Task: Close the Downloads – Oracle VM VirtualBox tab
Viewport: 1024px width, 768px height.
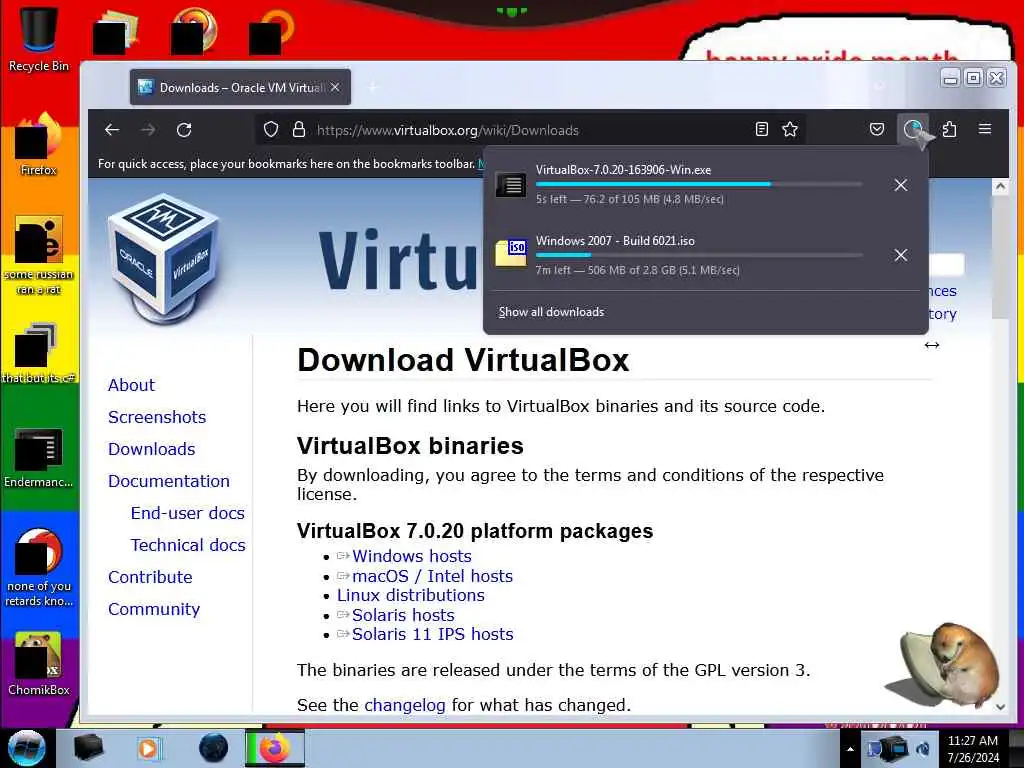Action: click(335, 87)
